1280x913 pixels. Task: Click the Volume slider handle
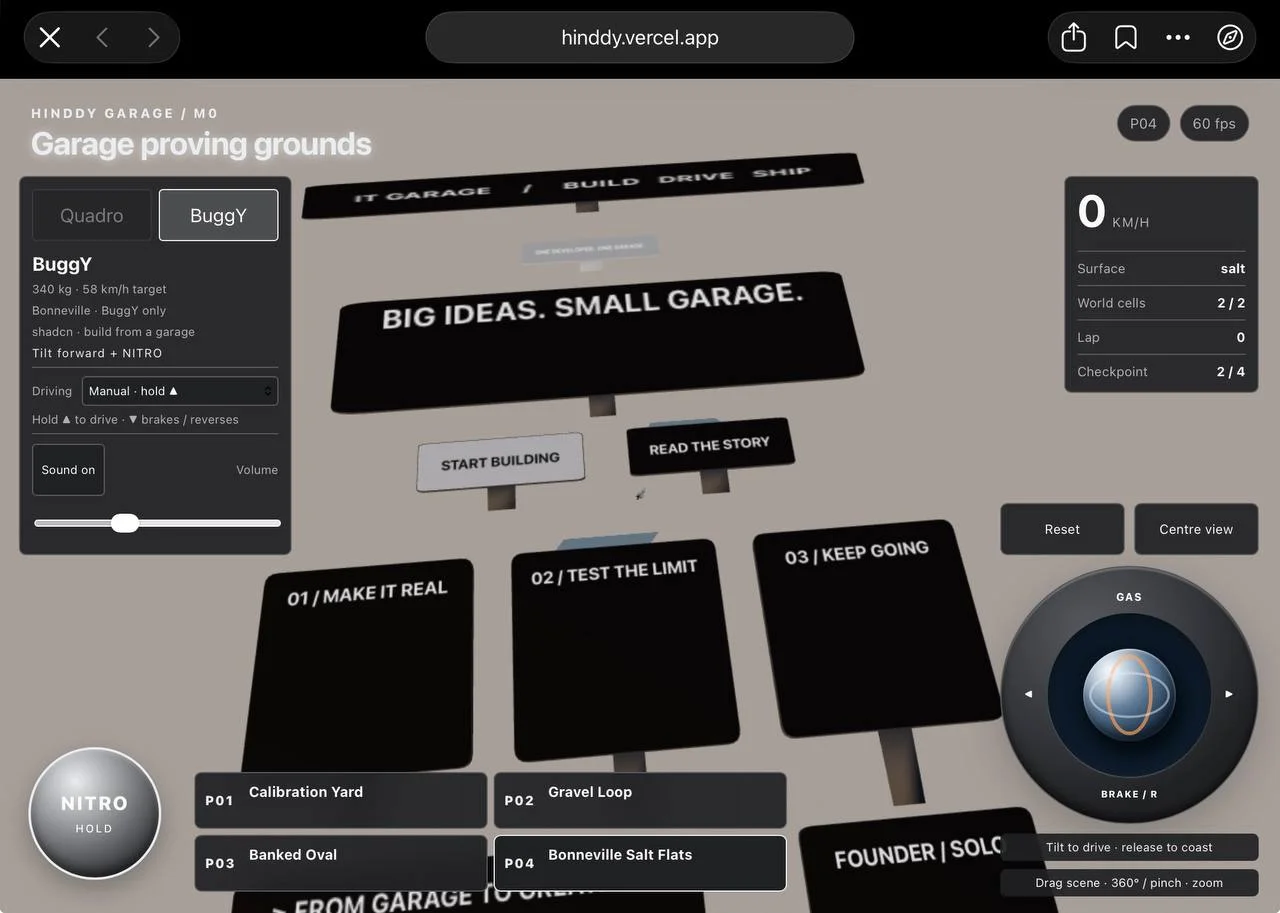click(125, 523)
